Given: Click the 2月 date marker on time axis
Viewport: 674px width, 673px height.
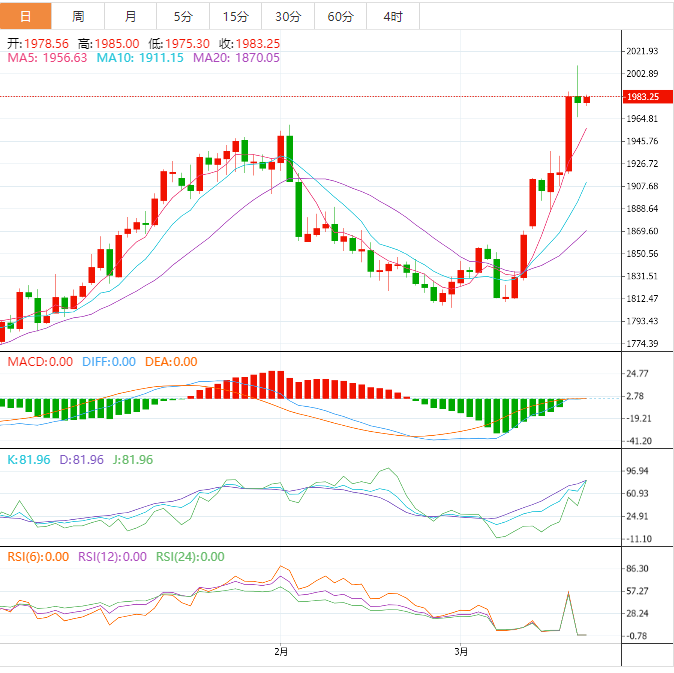Looking at the screenshot, I should 281,652.
